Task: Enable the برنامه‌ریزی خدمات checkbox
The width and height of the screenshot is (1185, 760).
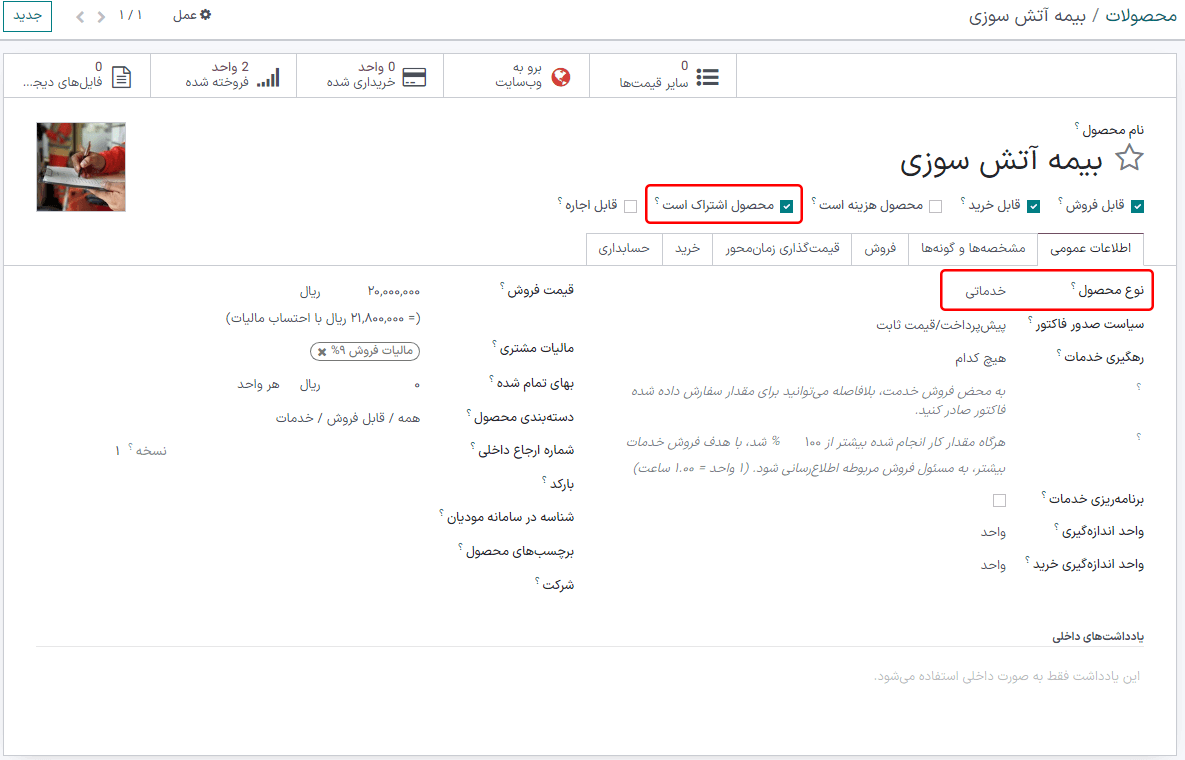Action: pos(999,499)
